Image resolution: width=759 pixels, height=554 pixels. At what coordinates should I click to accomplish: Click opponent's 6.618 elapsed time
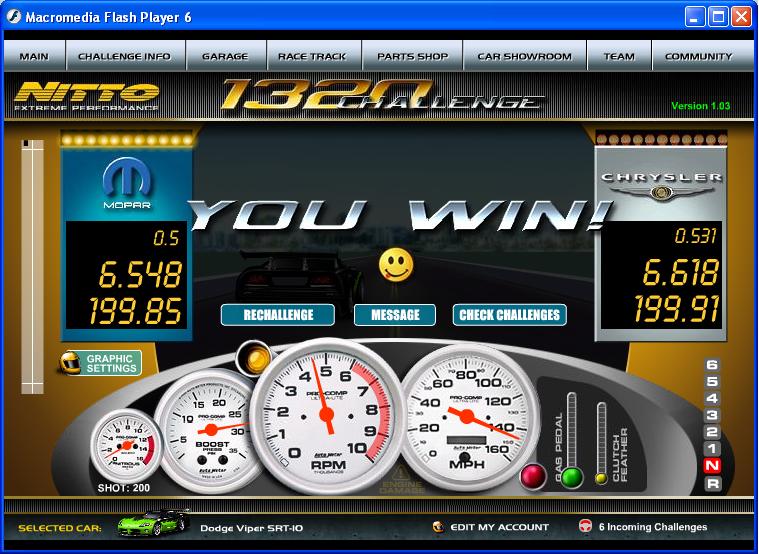680,272
